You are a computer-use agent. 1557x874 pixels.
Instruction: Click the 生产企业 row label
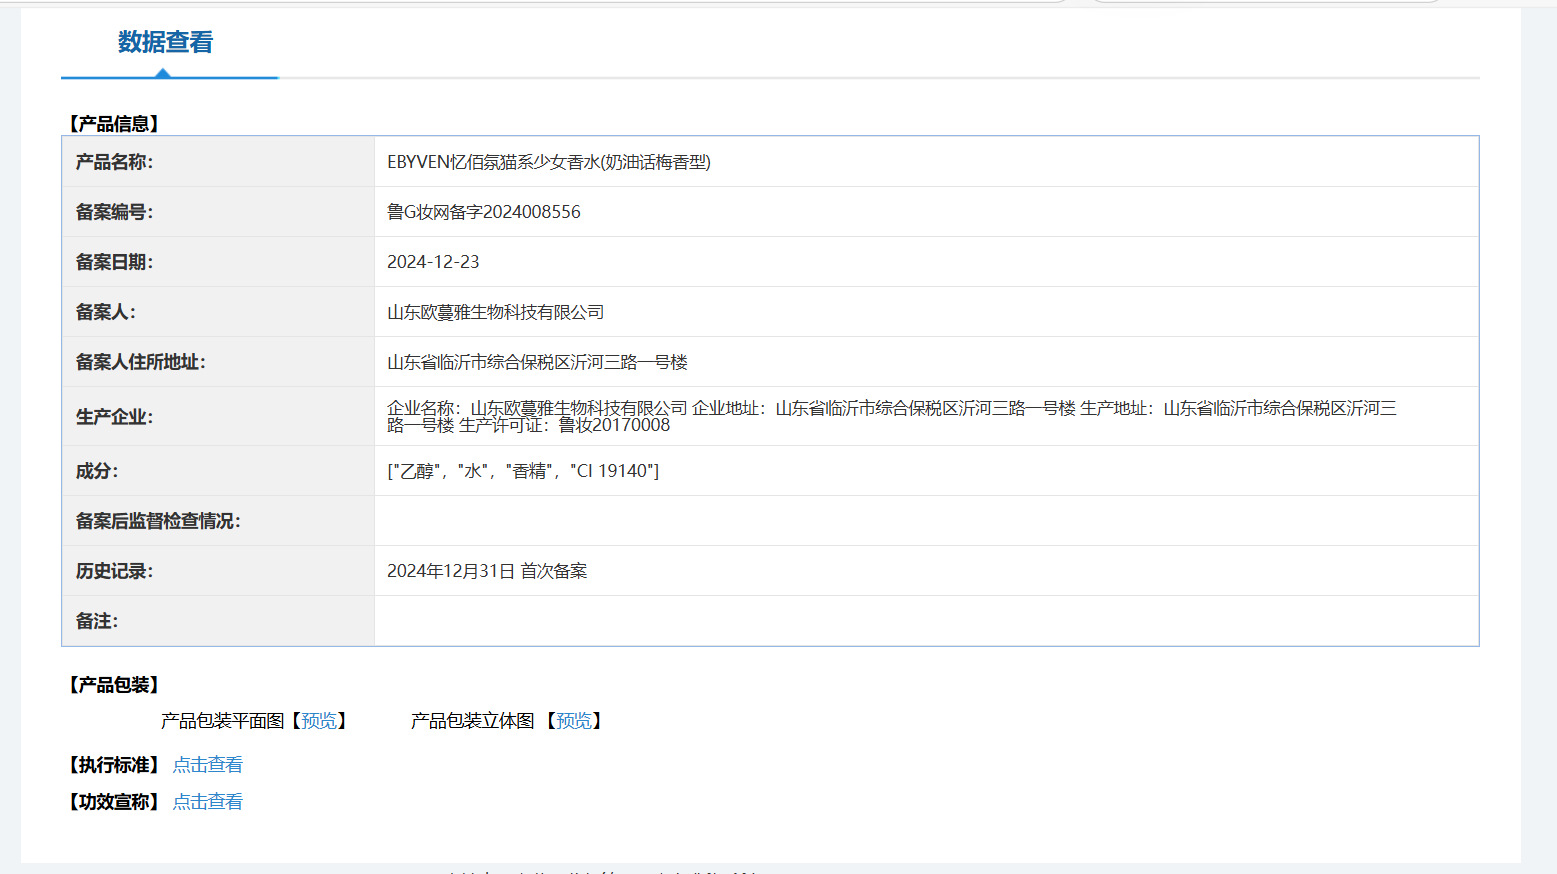coord(115,417)
